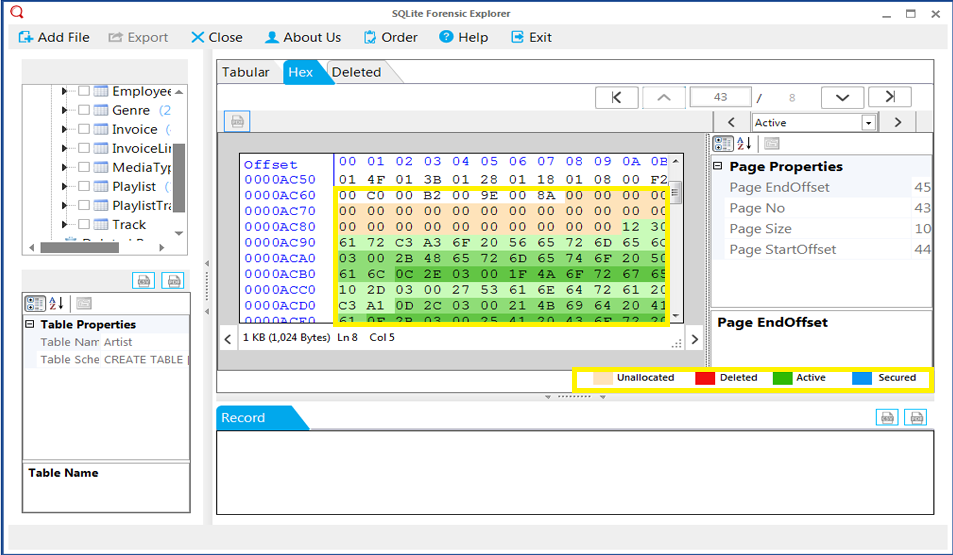Expand the Genre tree node

64,110
